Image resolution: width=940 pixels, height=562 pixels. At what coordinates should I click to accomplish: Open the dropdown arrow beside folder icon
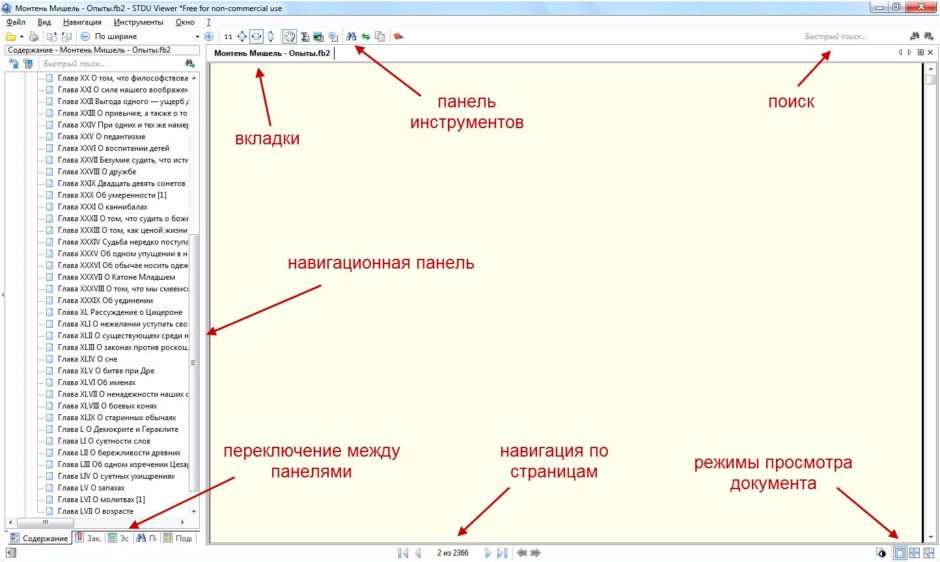point(21,37)
